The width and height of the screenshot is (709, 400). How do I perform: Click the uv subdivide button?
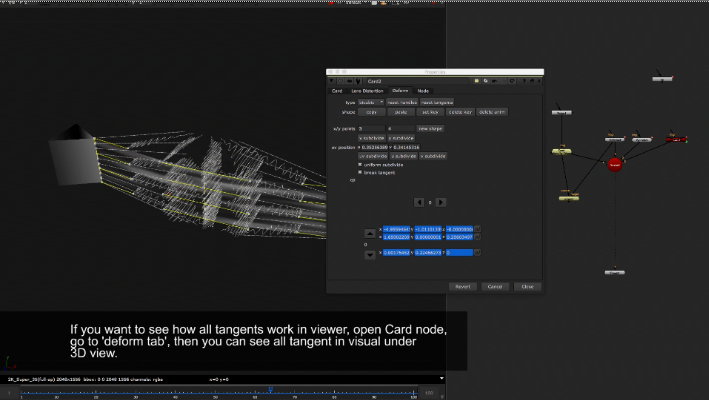tap(374, 156)
